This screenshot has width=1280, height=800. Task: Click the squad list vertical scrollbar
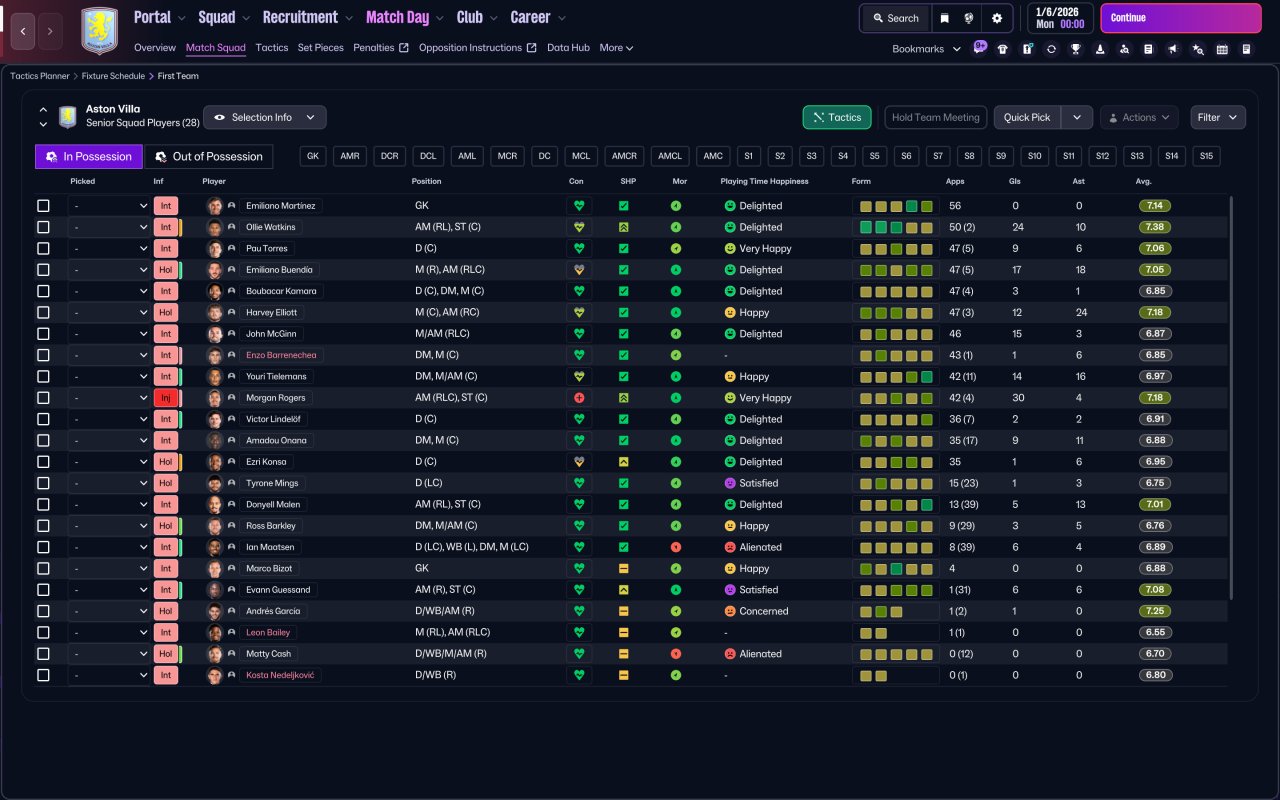pyautogui.click(x=1231, y=398)
